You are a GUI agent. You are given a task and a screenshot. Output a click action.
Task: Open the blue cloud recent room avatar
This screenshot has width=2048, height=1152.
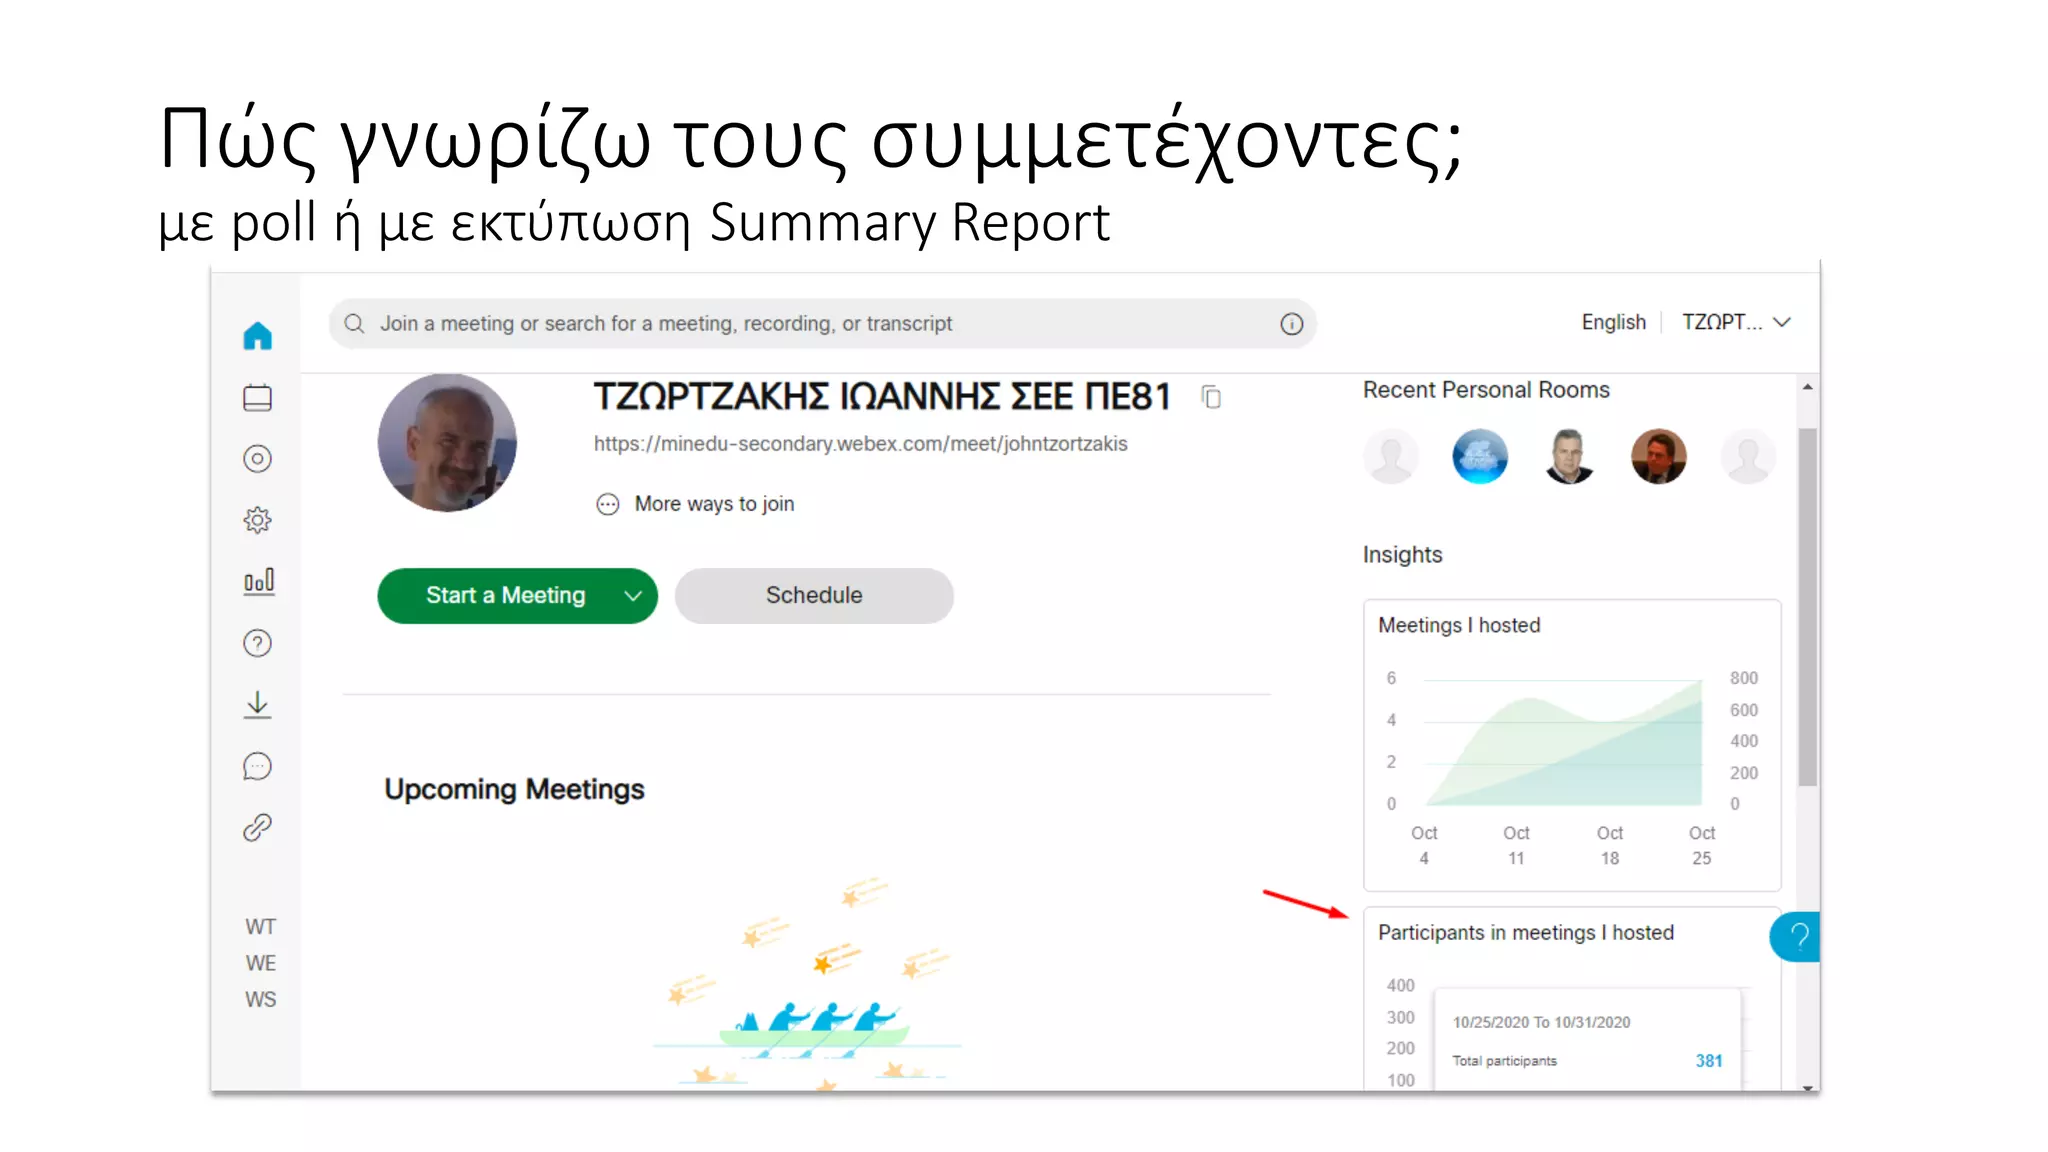click(x=1480, y=457)
